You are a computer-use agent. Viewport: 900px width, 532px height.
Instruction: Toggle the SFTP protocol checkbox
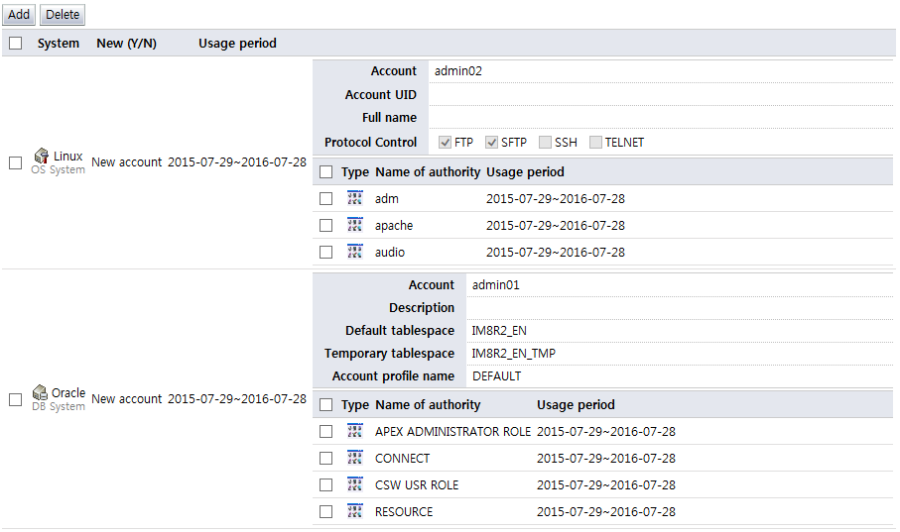pos(492,142)
